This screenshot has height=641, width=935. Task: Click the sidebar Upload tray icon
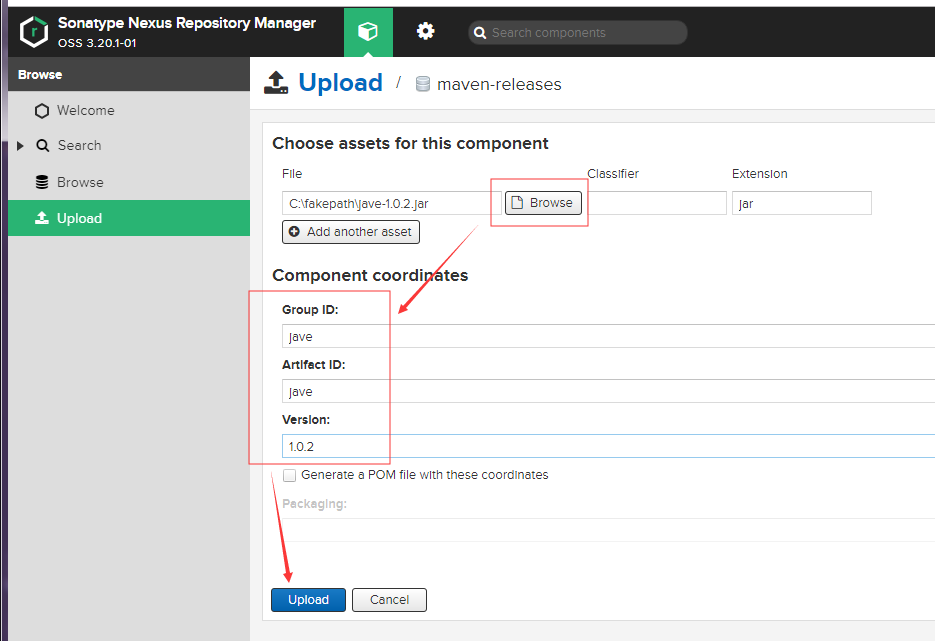(42, 218)
